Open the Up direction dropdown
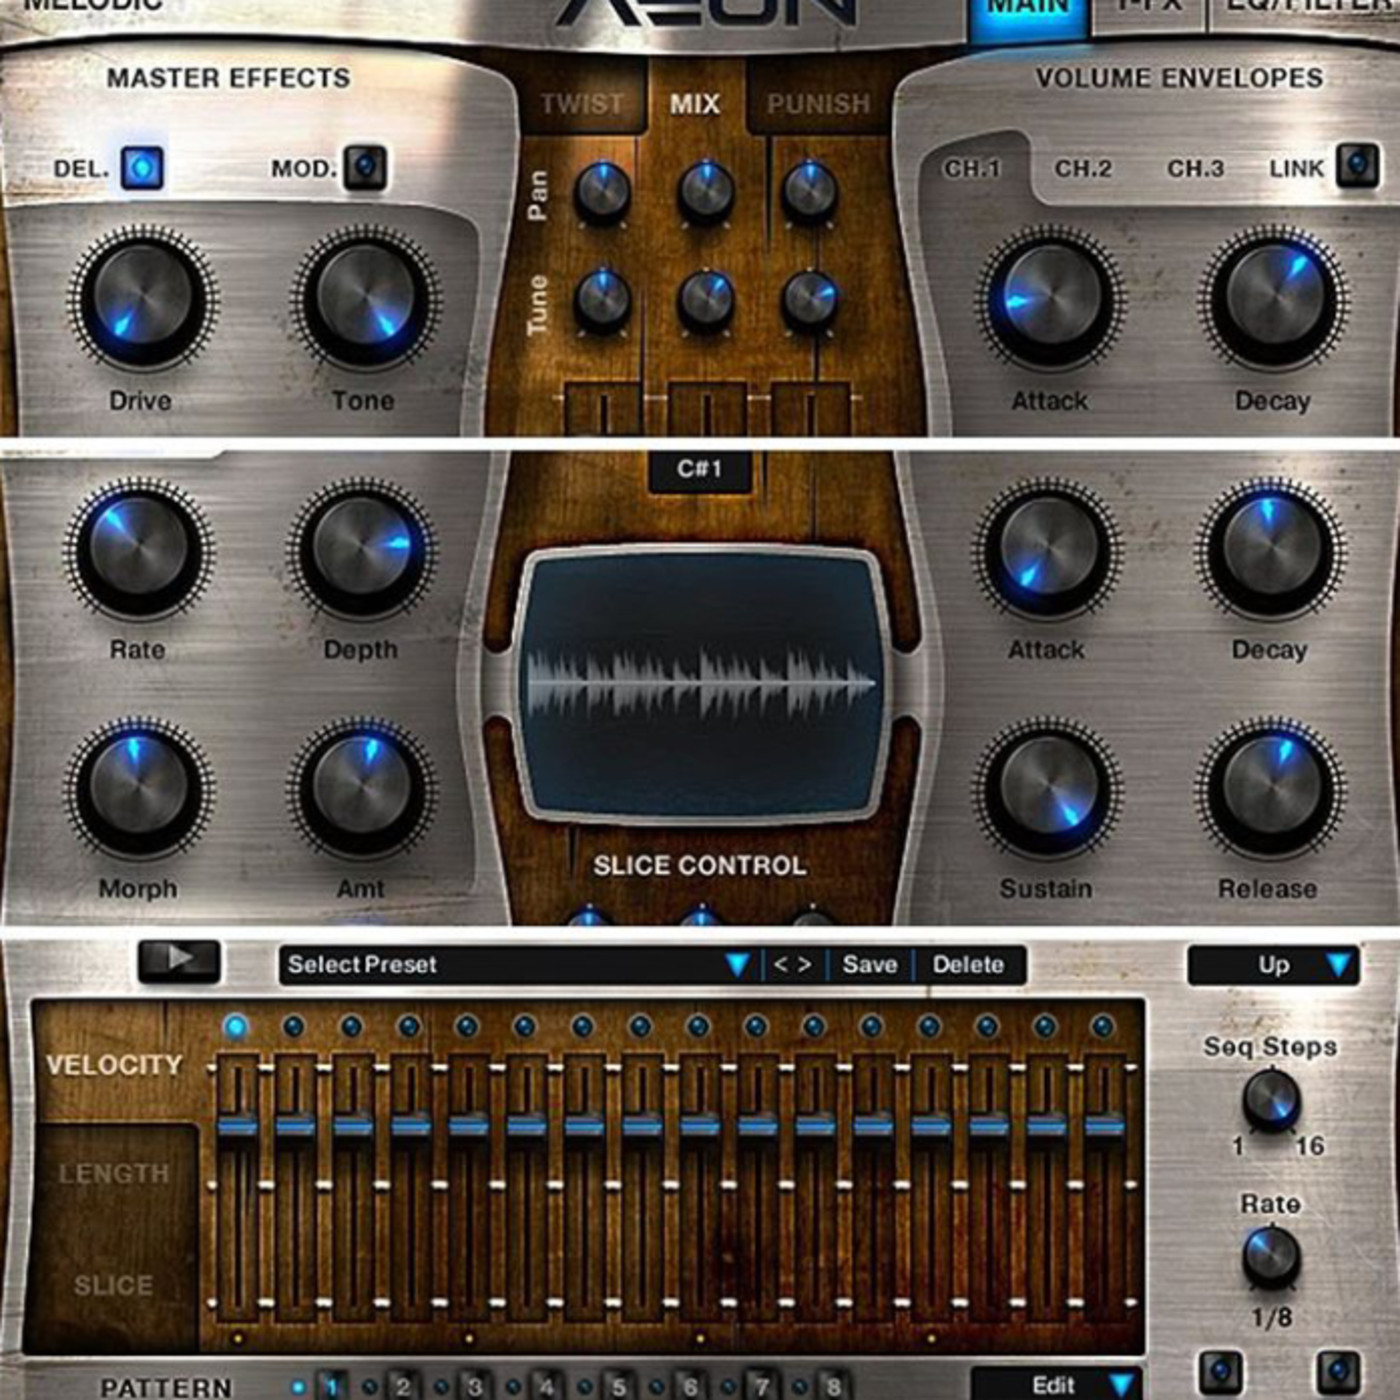Viewport: 1400px width, 1400px height. click(1273, 965)
